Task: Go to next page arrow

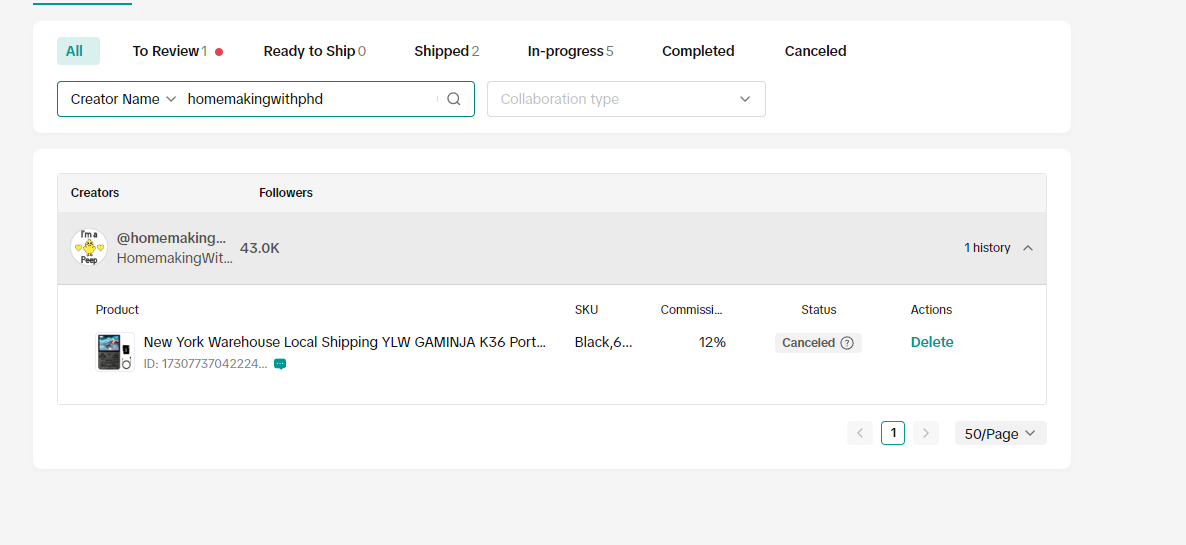Action: (926, 433)
